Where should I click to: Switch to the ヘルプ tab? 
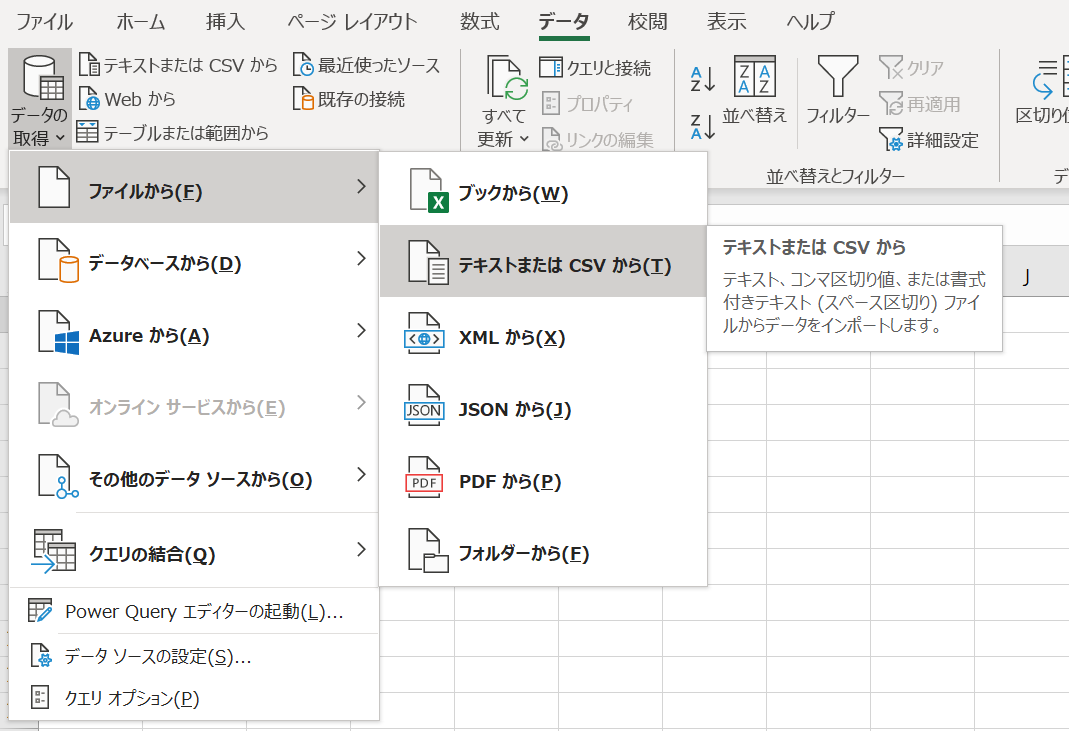click(x=810, y=22)
